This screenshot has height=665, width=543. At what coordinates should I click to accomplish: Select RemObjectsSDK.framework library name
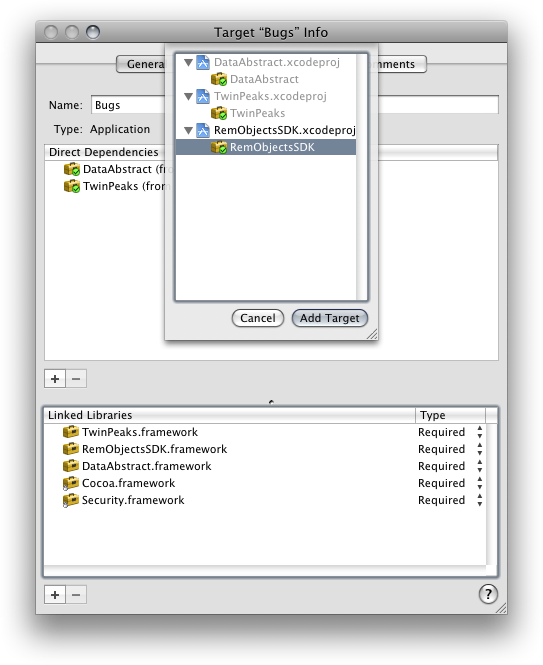[x=154, y=449]
